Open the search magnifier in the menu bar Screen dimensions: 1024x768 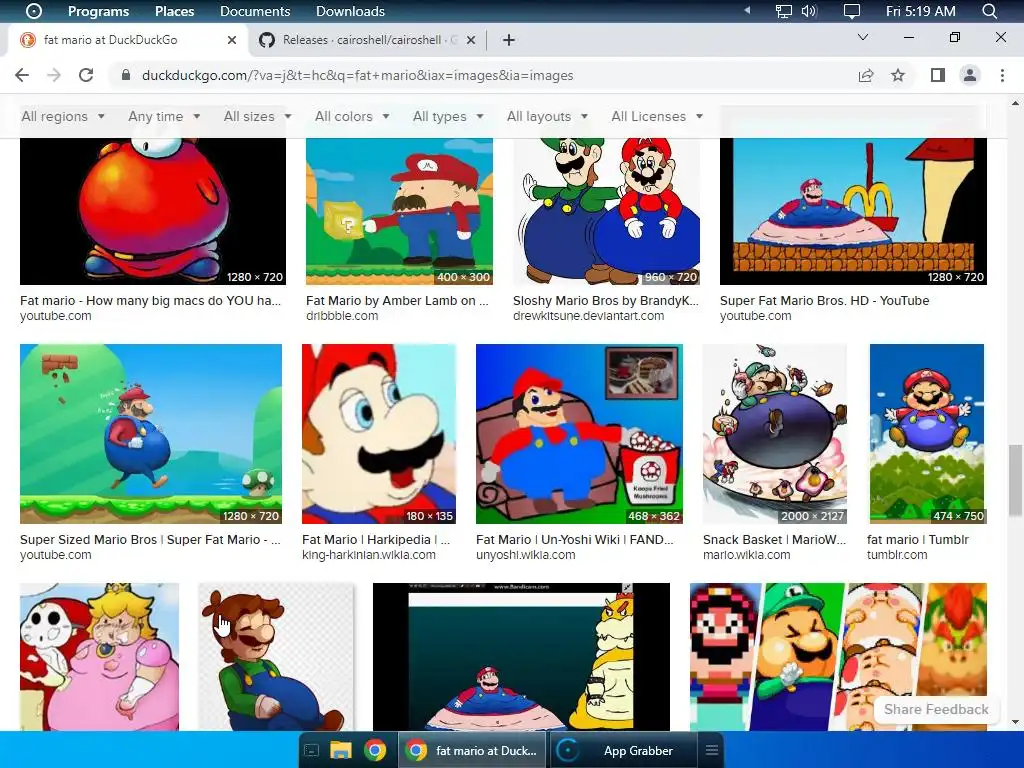coord(989,11)
